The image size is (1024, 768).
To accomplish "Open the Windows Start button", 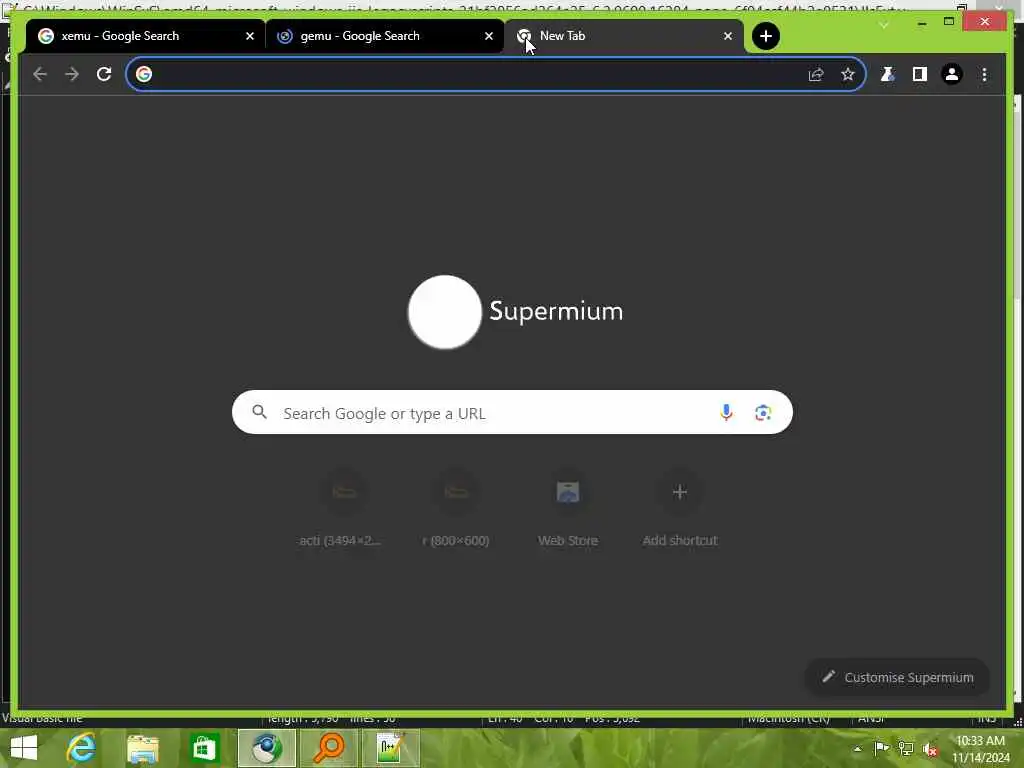I will [24, 748].
